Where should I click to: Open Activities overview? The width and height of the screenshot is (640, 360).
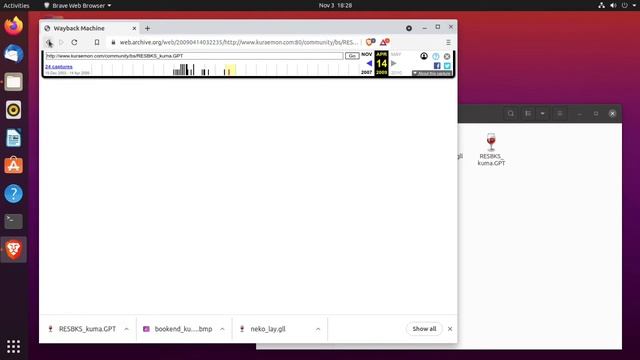point(16,5)
